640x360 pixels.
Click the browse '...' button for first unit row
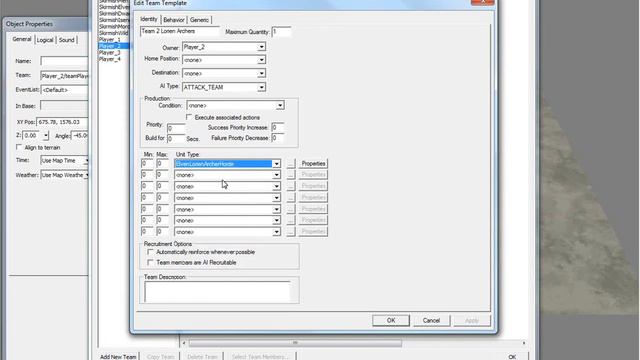291,164
